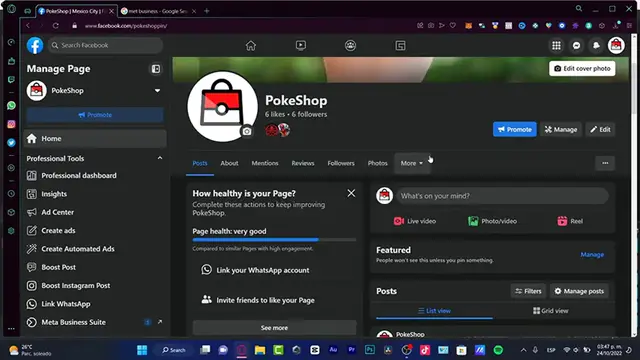Click the What's on your mind field

coord(502,196)
